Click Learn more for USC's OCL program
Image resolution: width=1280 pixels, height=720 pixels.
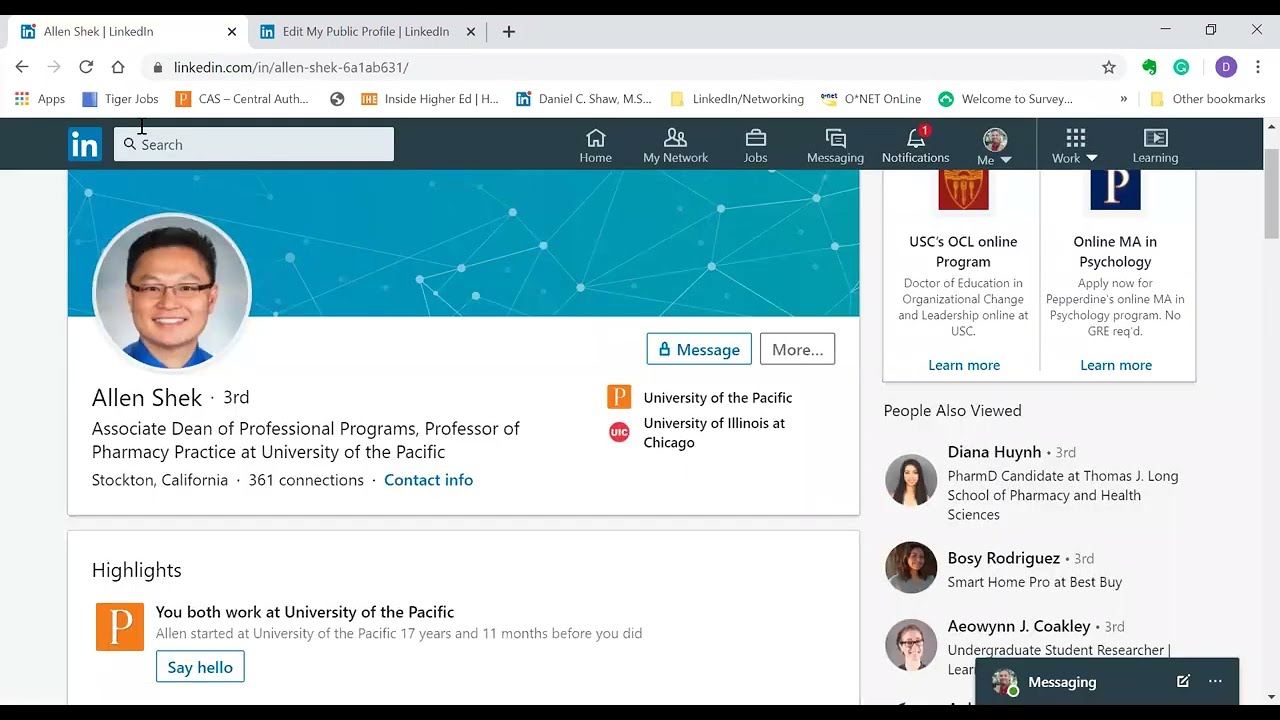tap(964, 365)
